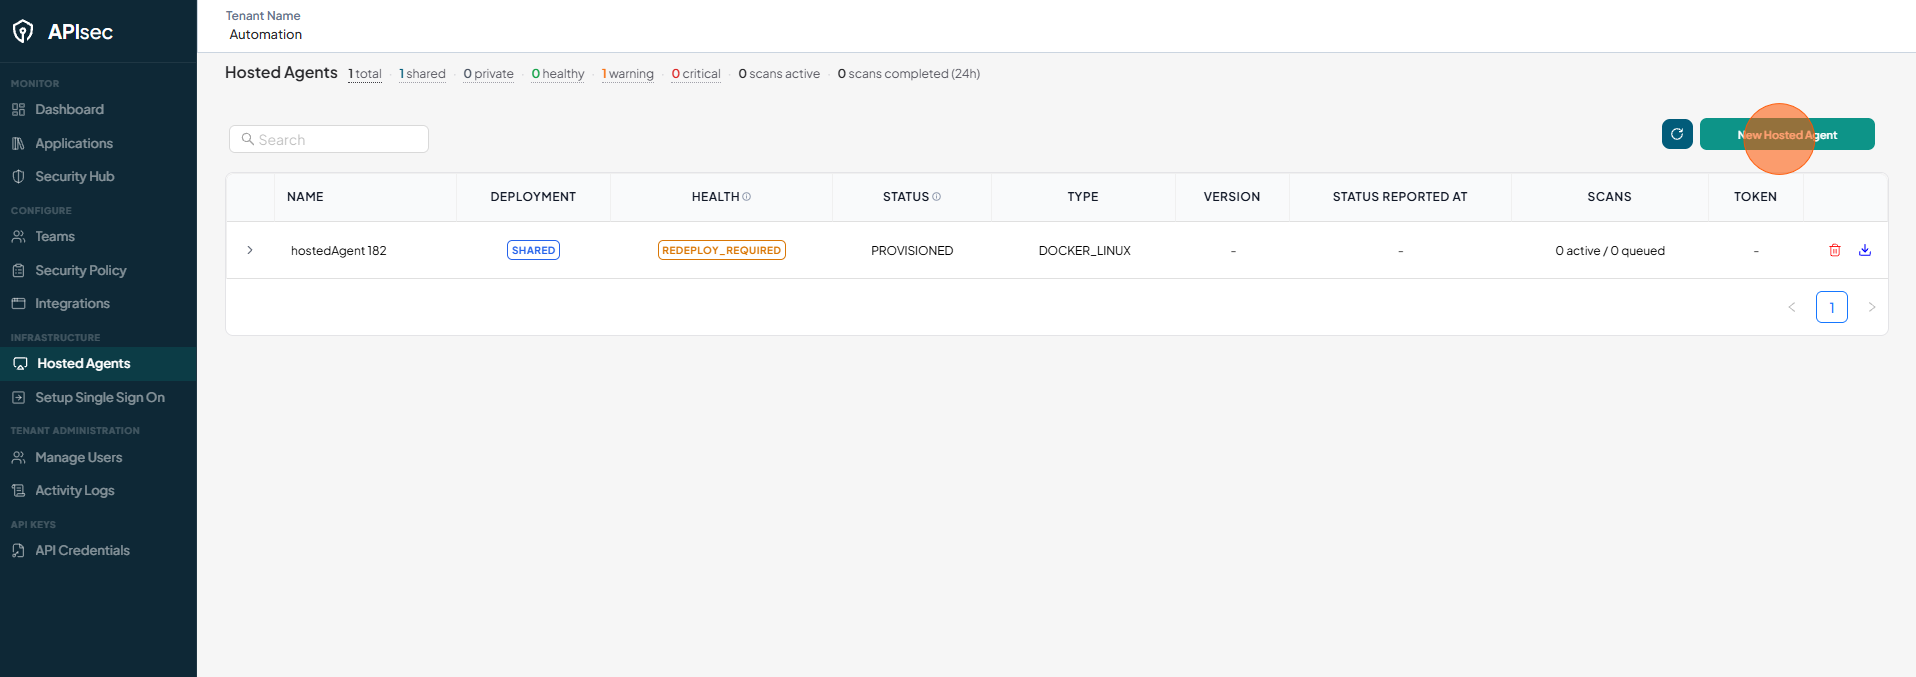
Task: Click the Status column info icon
Action: coord(937,197)
